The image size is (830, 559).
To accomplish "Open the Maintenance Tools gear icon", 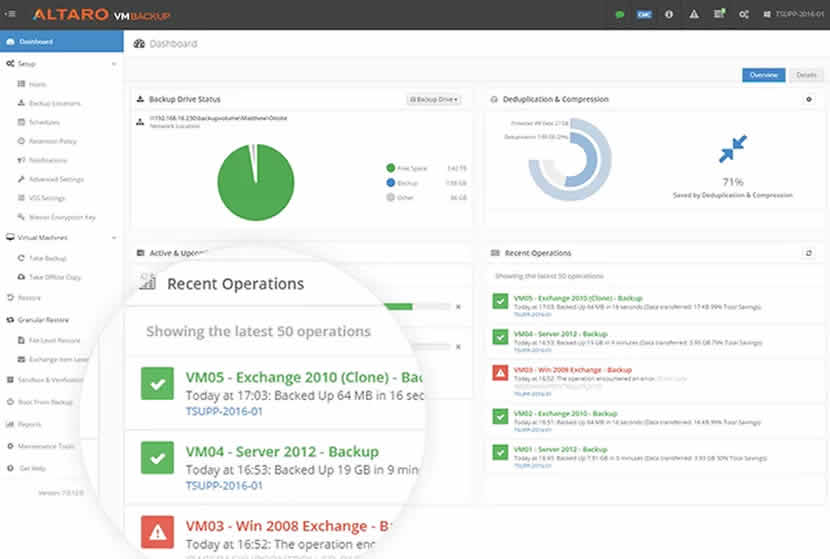I will coord(10,446).
